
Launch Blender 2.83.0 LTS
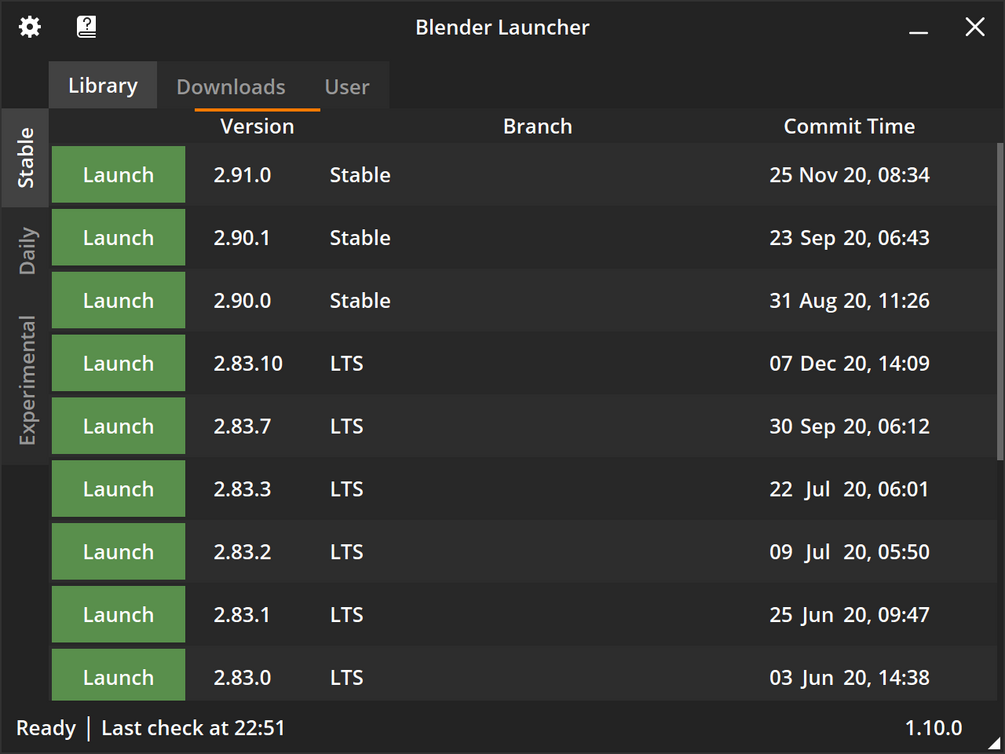tap(119, 674)
